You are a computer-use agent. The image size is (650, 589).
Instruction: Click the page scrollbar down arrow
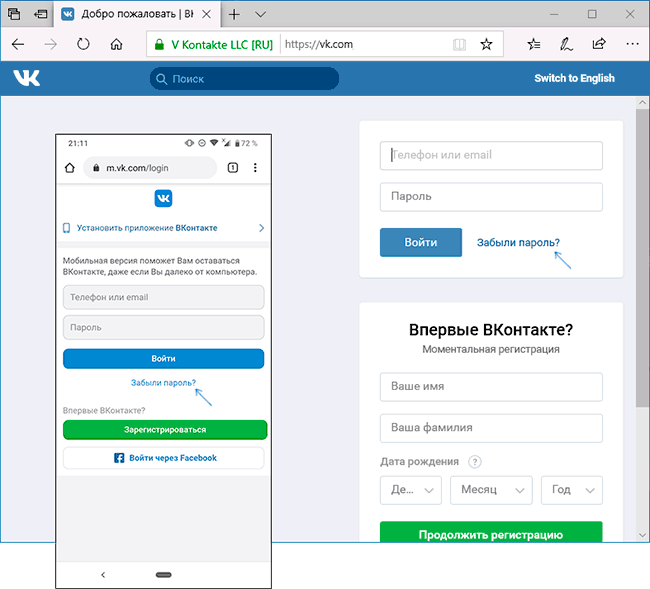pos(643,535)
